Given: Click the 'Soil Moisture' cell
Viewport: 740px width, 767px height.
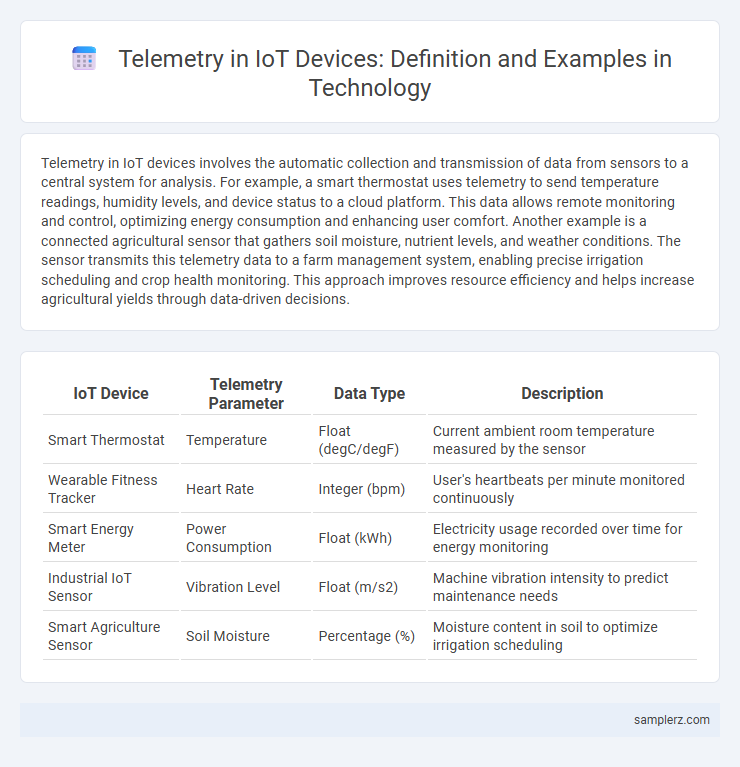Looking at the screenshot, I should coord(246,635).
